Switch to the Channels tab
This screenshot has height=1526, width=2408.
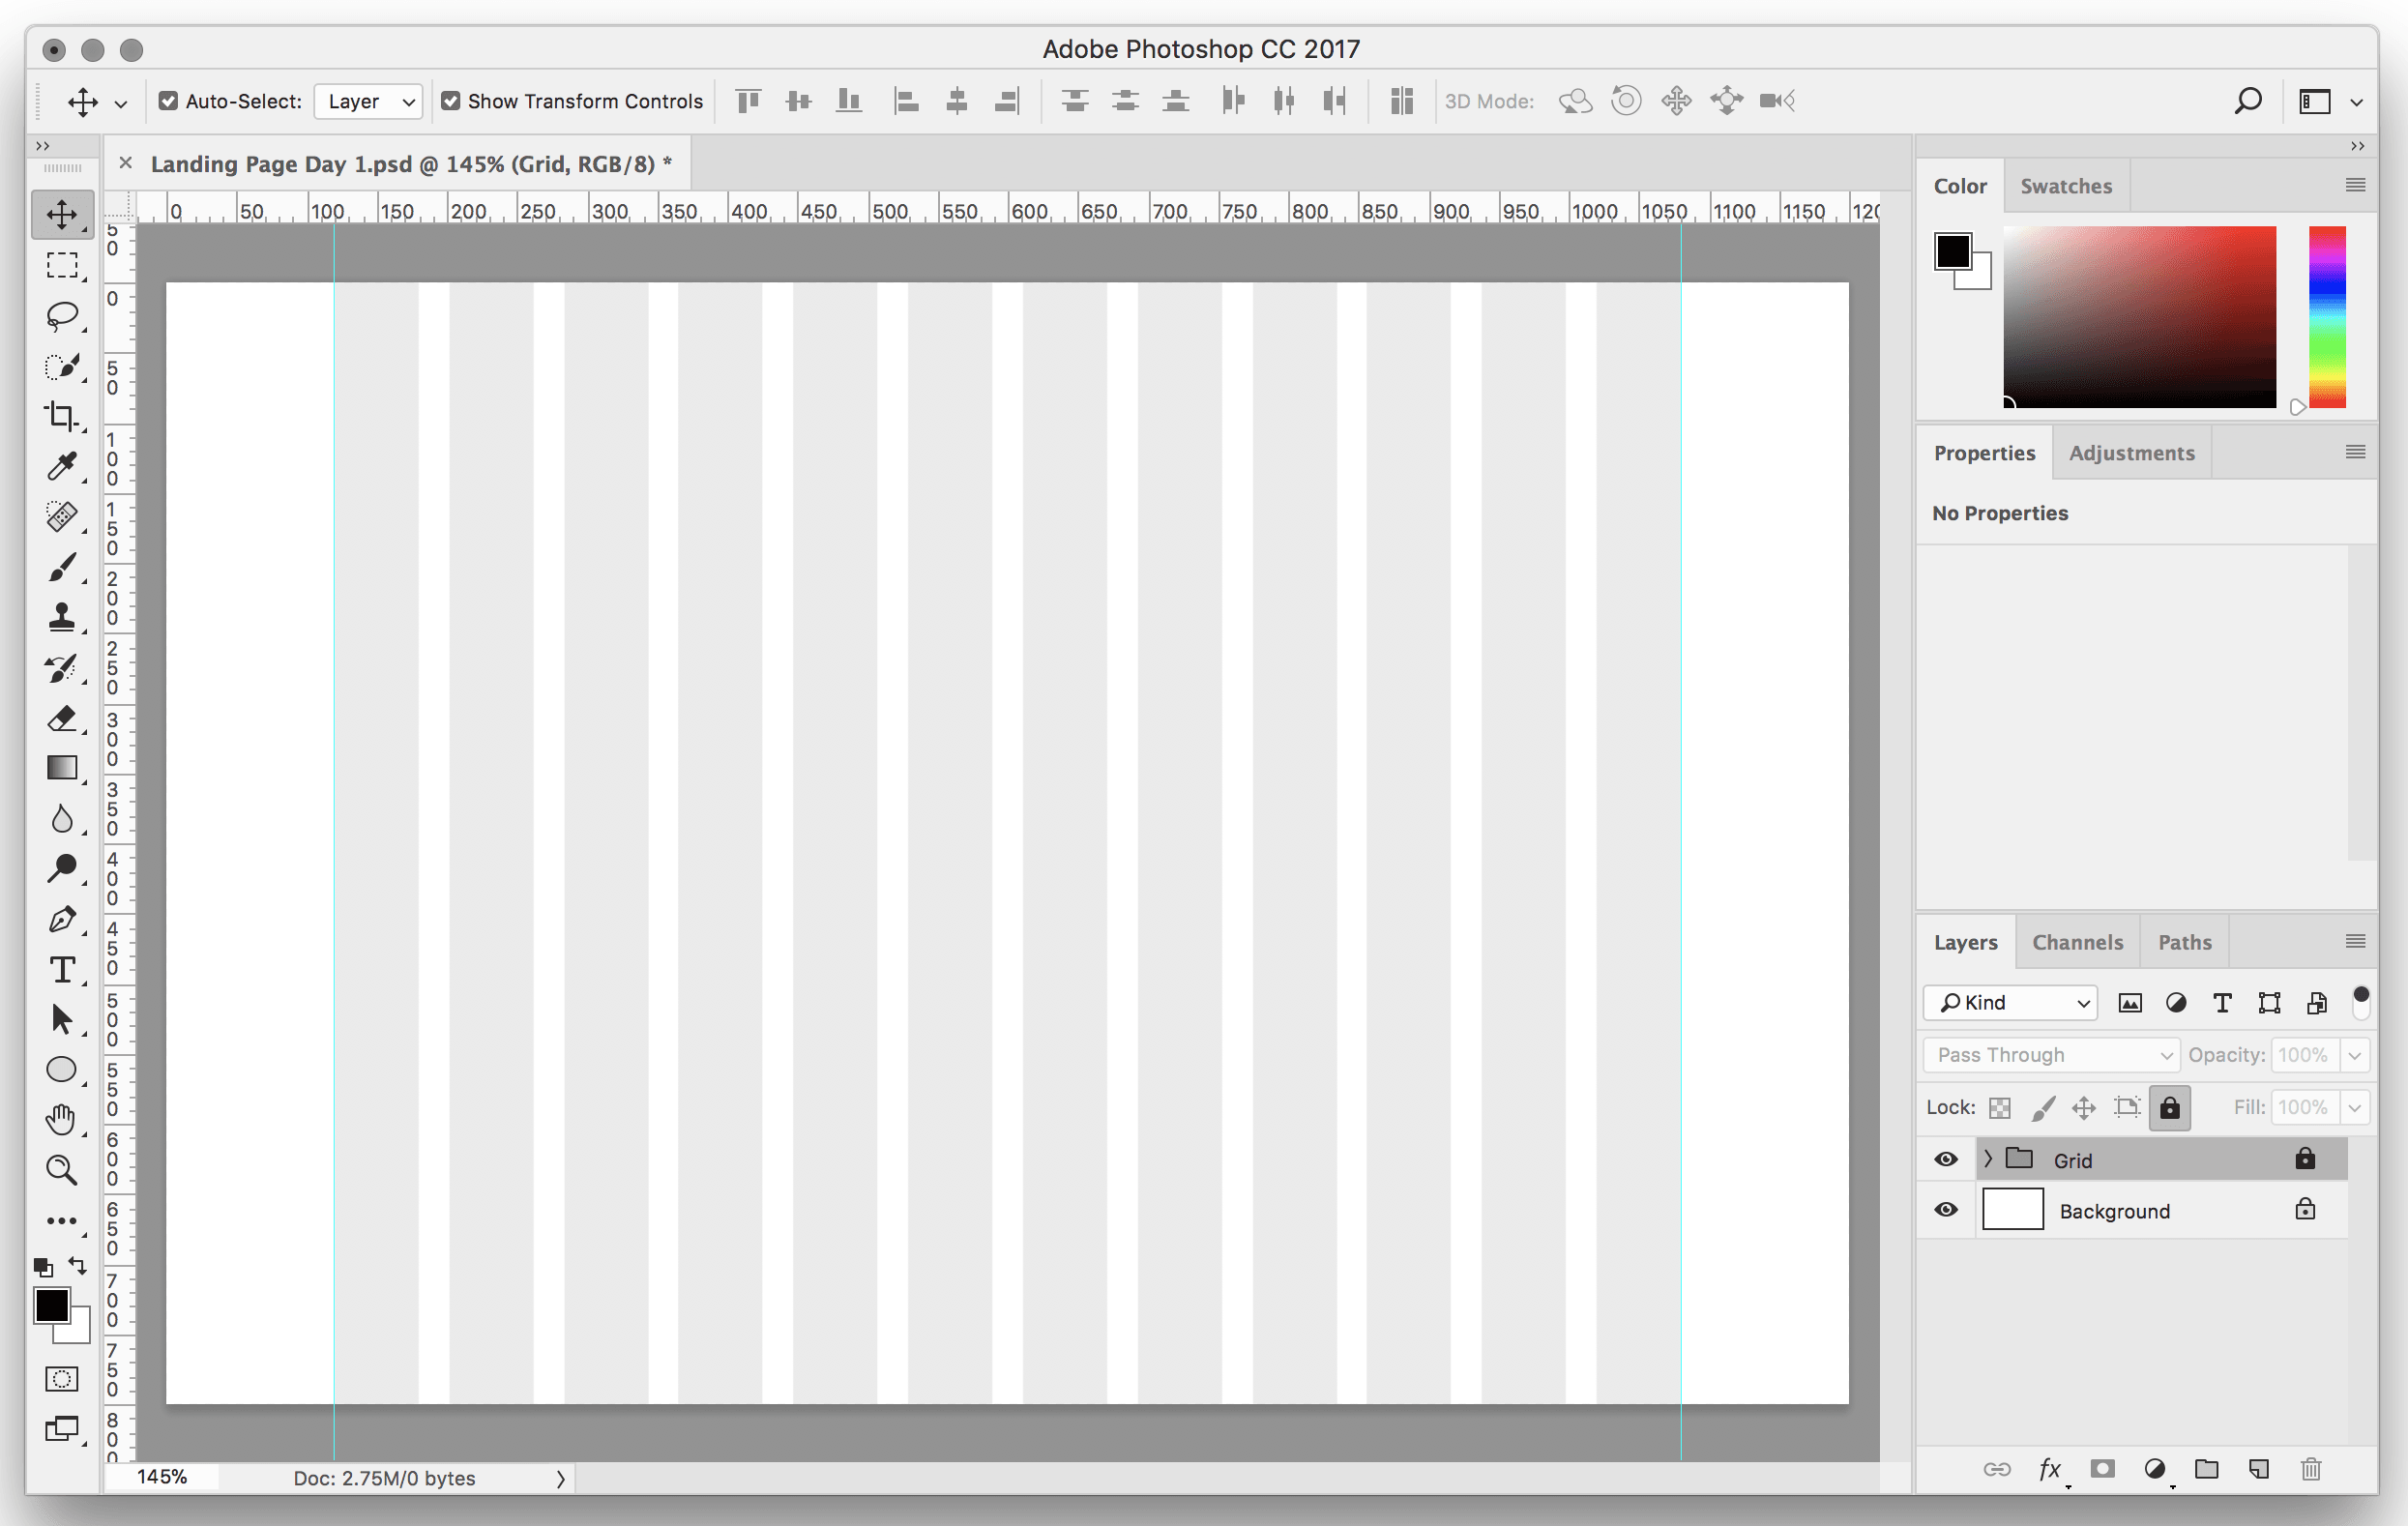pyautogui.click(x=2076, y=941)
